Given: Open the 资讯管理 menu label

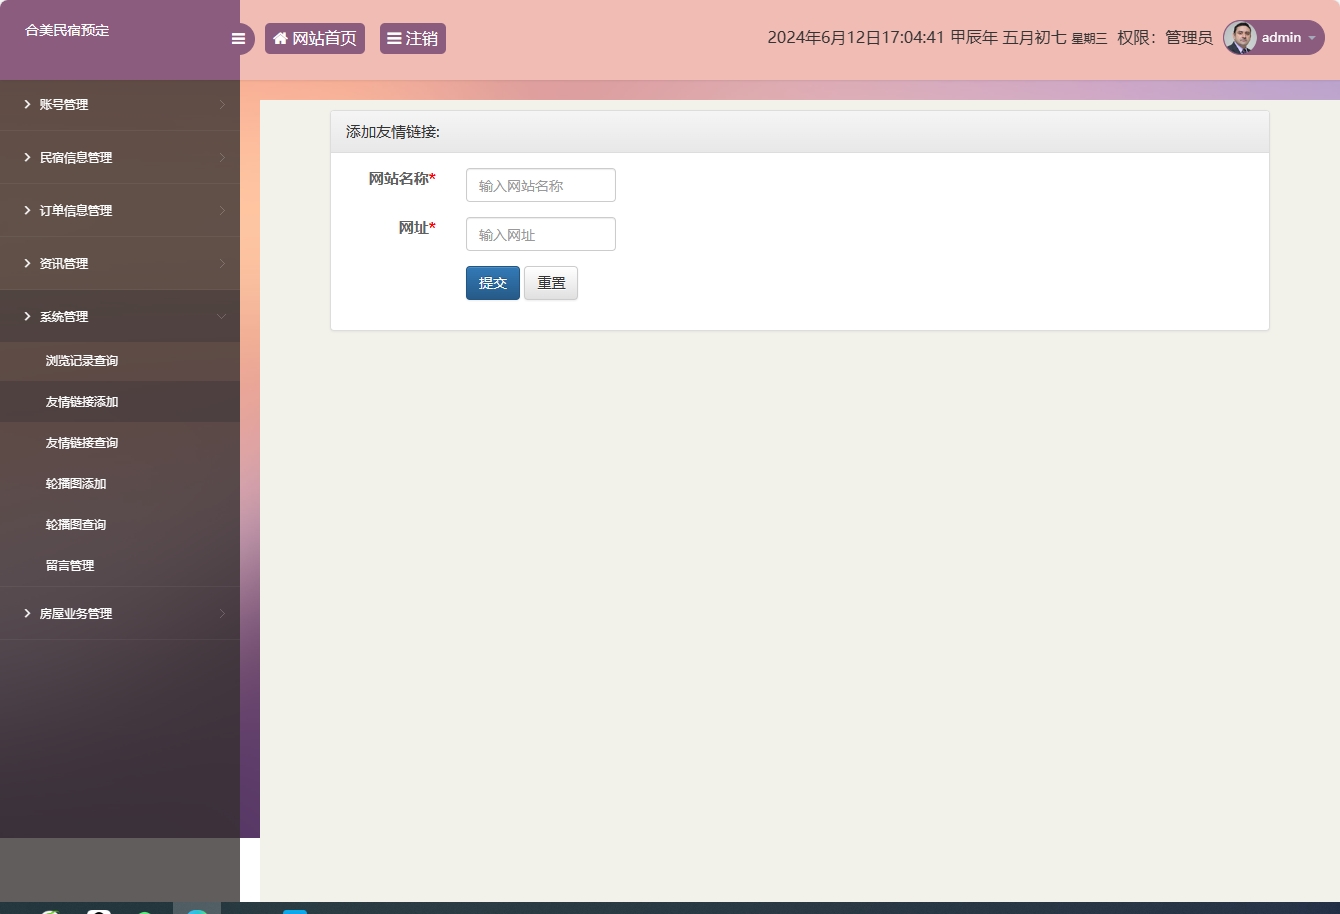Looking at the screenshot, I should tap(64, 263).
